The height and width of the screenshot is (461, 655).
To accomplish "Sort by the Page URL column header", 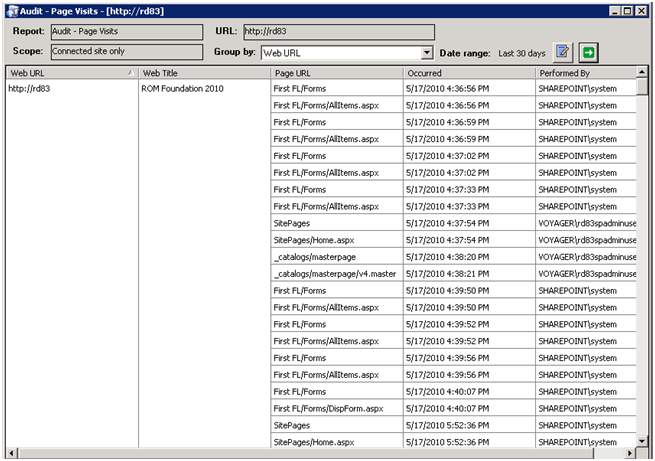I will 337,73.
